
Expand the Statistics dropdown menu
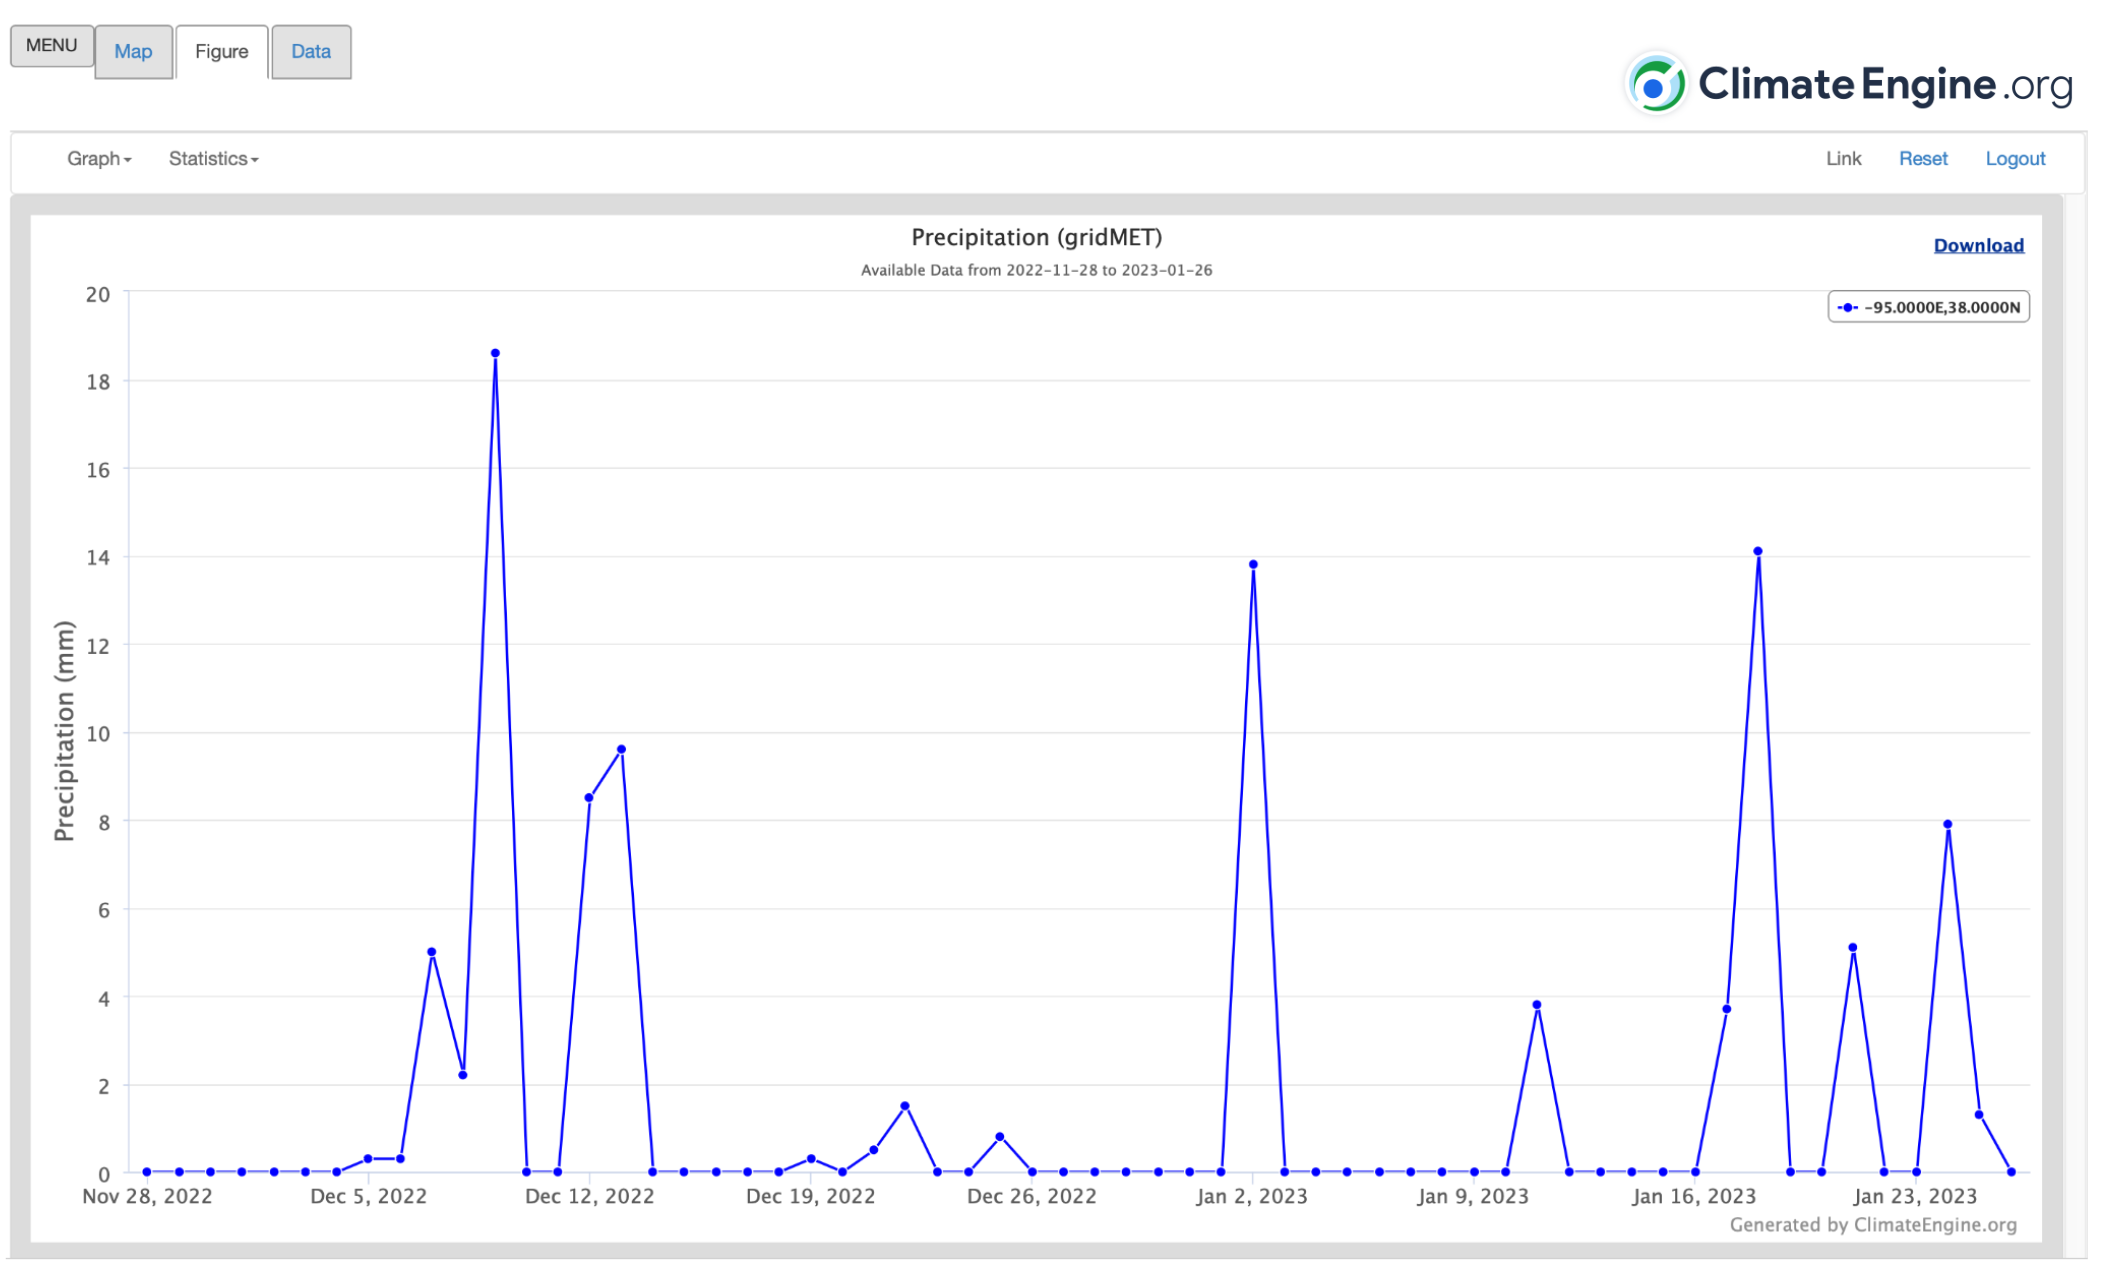[213, 159]
